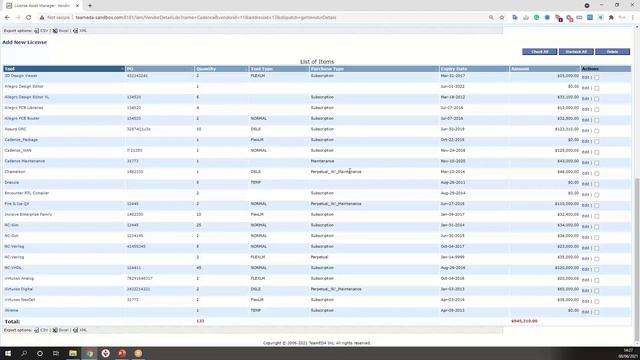Open File Explorer from the taskbar
This screenshot has height=360, width=640.
(x=73, y=353)
